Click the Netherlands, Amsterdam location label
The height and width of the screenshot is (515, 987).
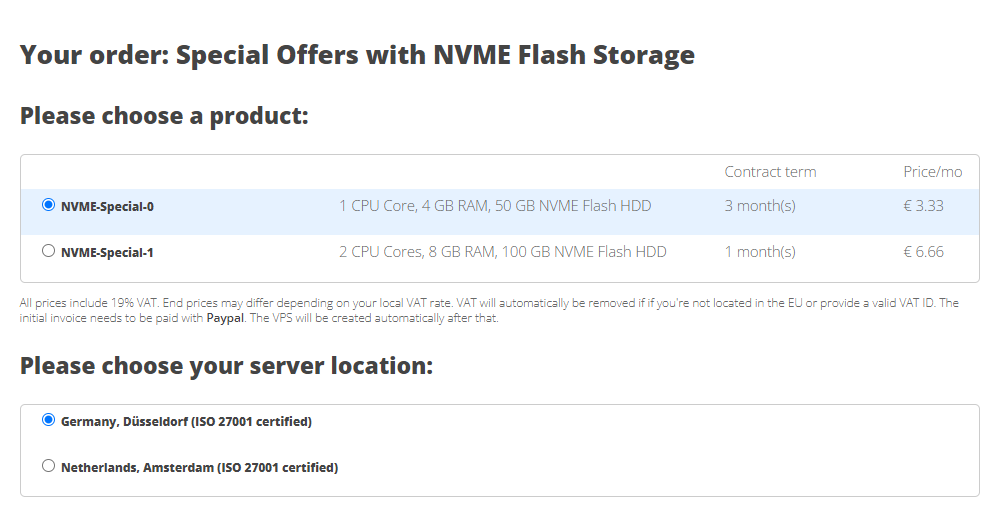coord(199,468)
